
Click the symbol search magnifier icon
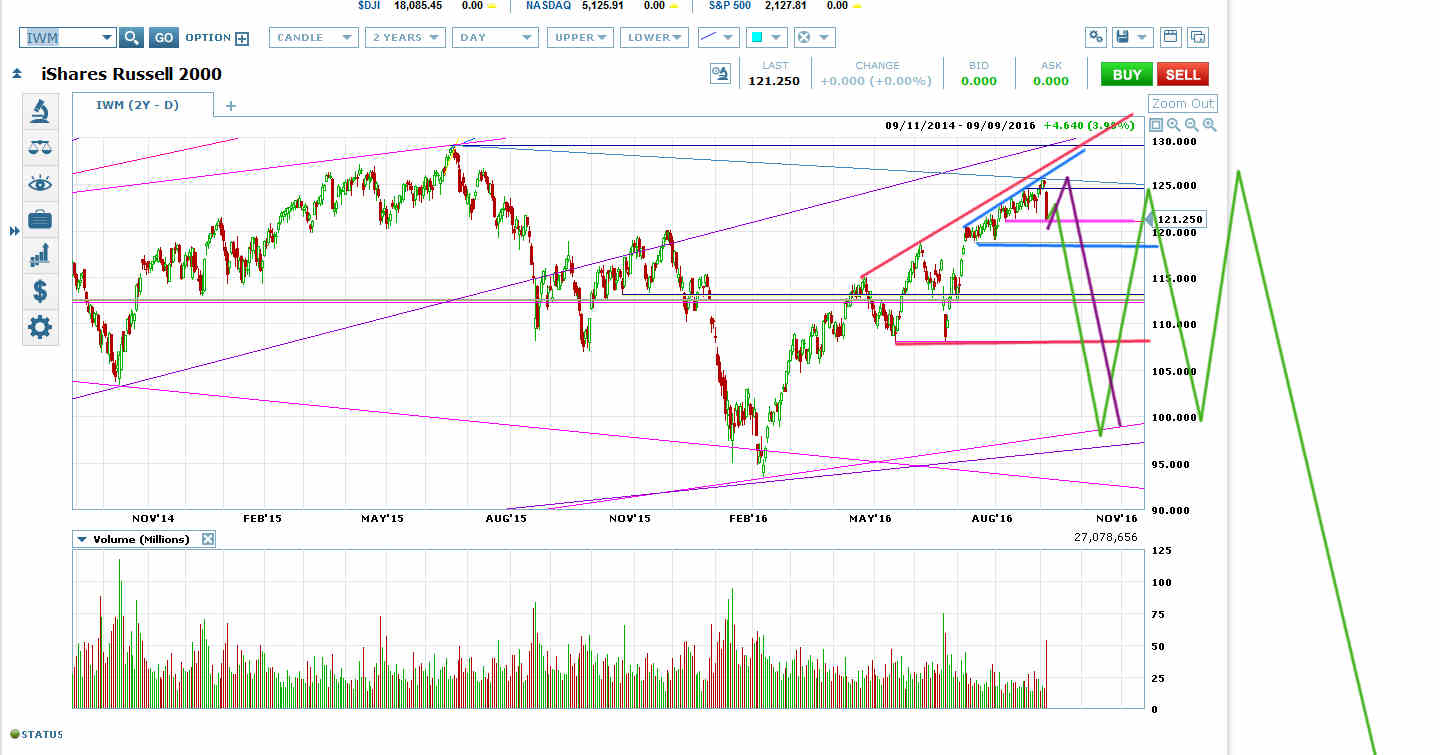click(x=132, y=38)
